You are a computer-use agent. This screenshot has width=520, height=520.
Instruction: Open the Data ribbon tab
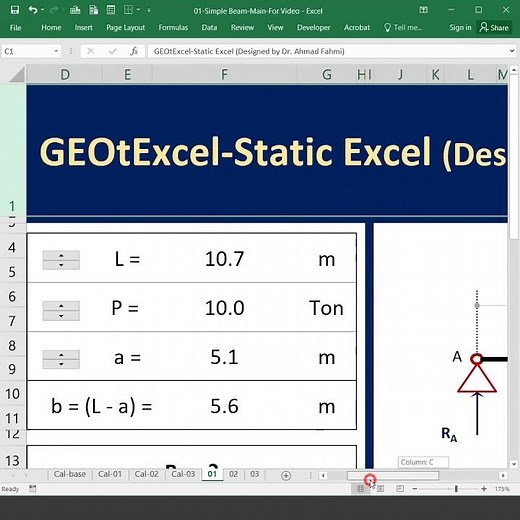209,28
